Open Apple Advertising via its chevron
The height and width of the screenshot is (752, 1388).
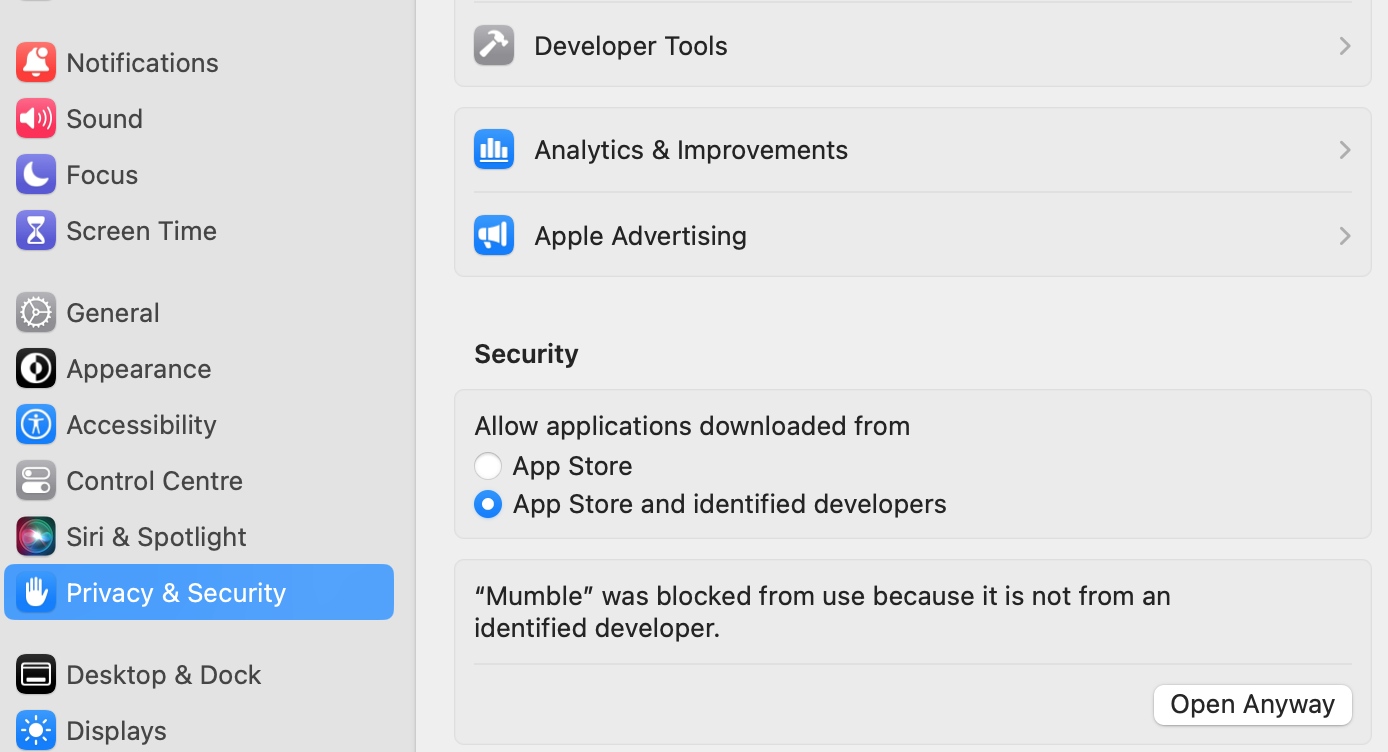(1345, 235)
